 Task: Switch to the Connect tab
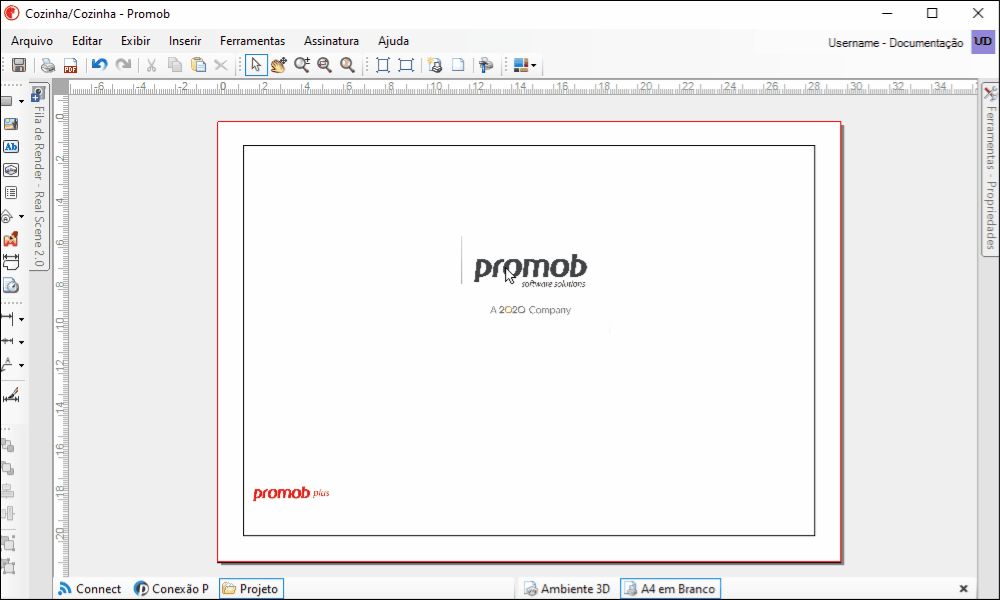click(x=89, y=589)
